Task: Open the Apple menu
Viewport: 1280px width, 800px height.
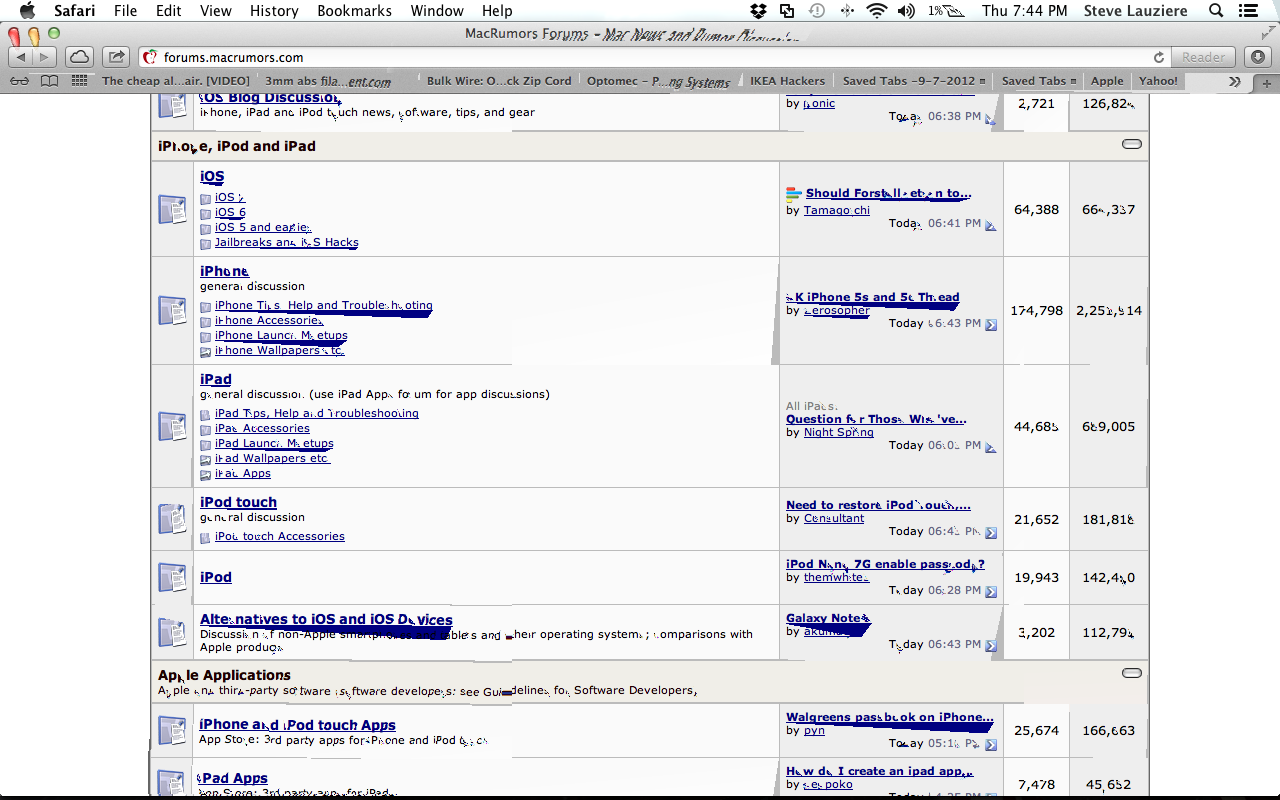Action: [27, 11]
